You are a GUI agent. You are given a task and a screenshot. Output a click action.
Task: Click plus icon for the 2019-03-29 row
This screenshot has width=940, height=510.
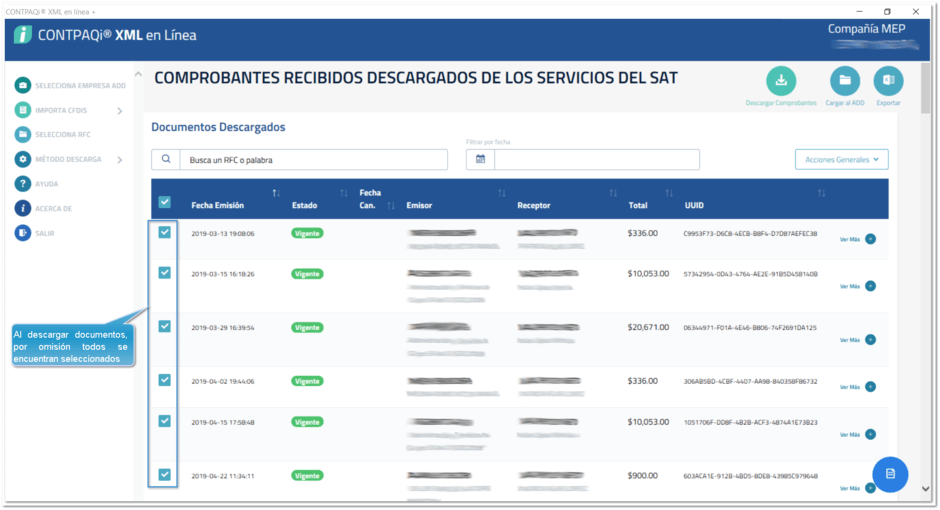coord(870,340)
